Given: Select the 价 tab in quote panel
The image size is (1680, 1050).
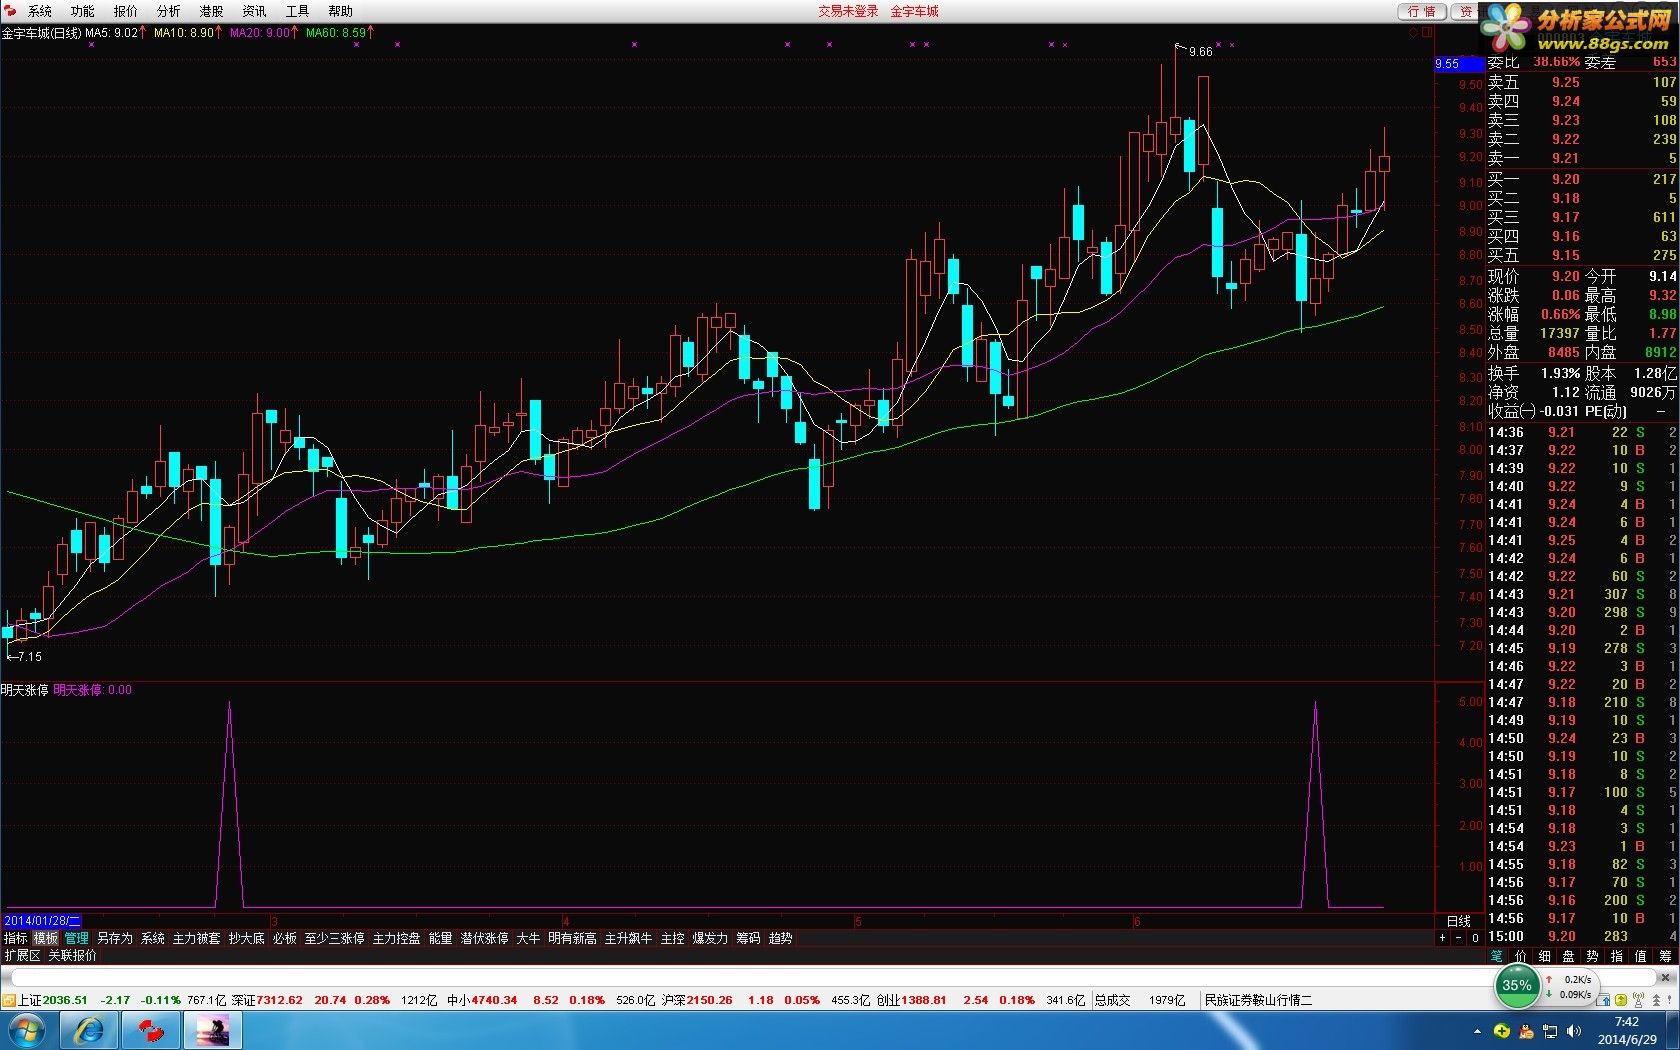Looking at the screenshot, I should [1521, 956].
